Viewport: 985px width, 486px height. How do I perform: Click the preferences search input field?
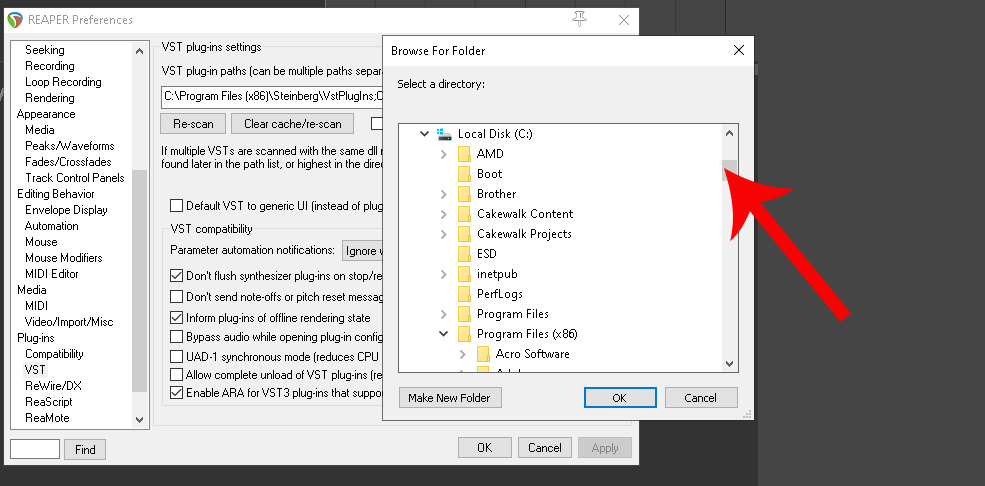[x=35, y=449]
